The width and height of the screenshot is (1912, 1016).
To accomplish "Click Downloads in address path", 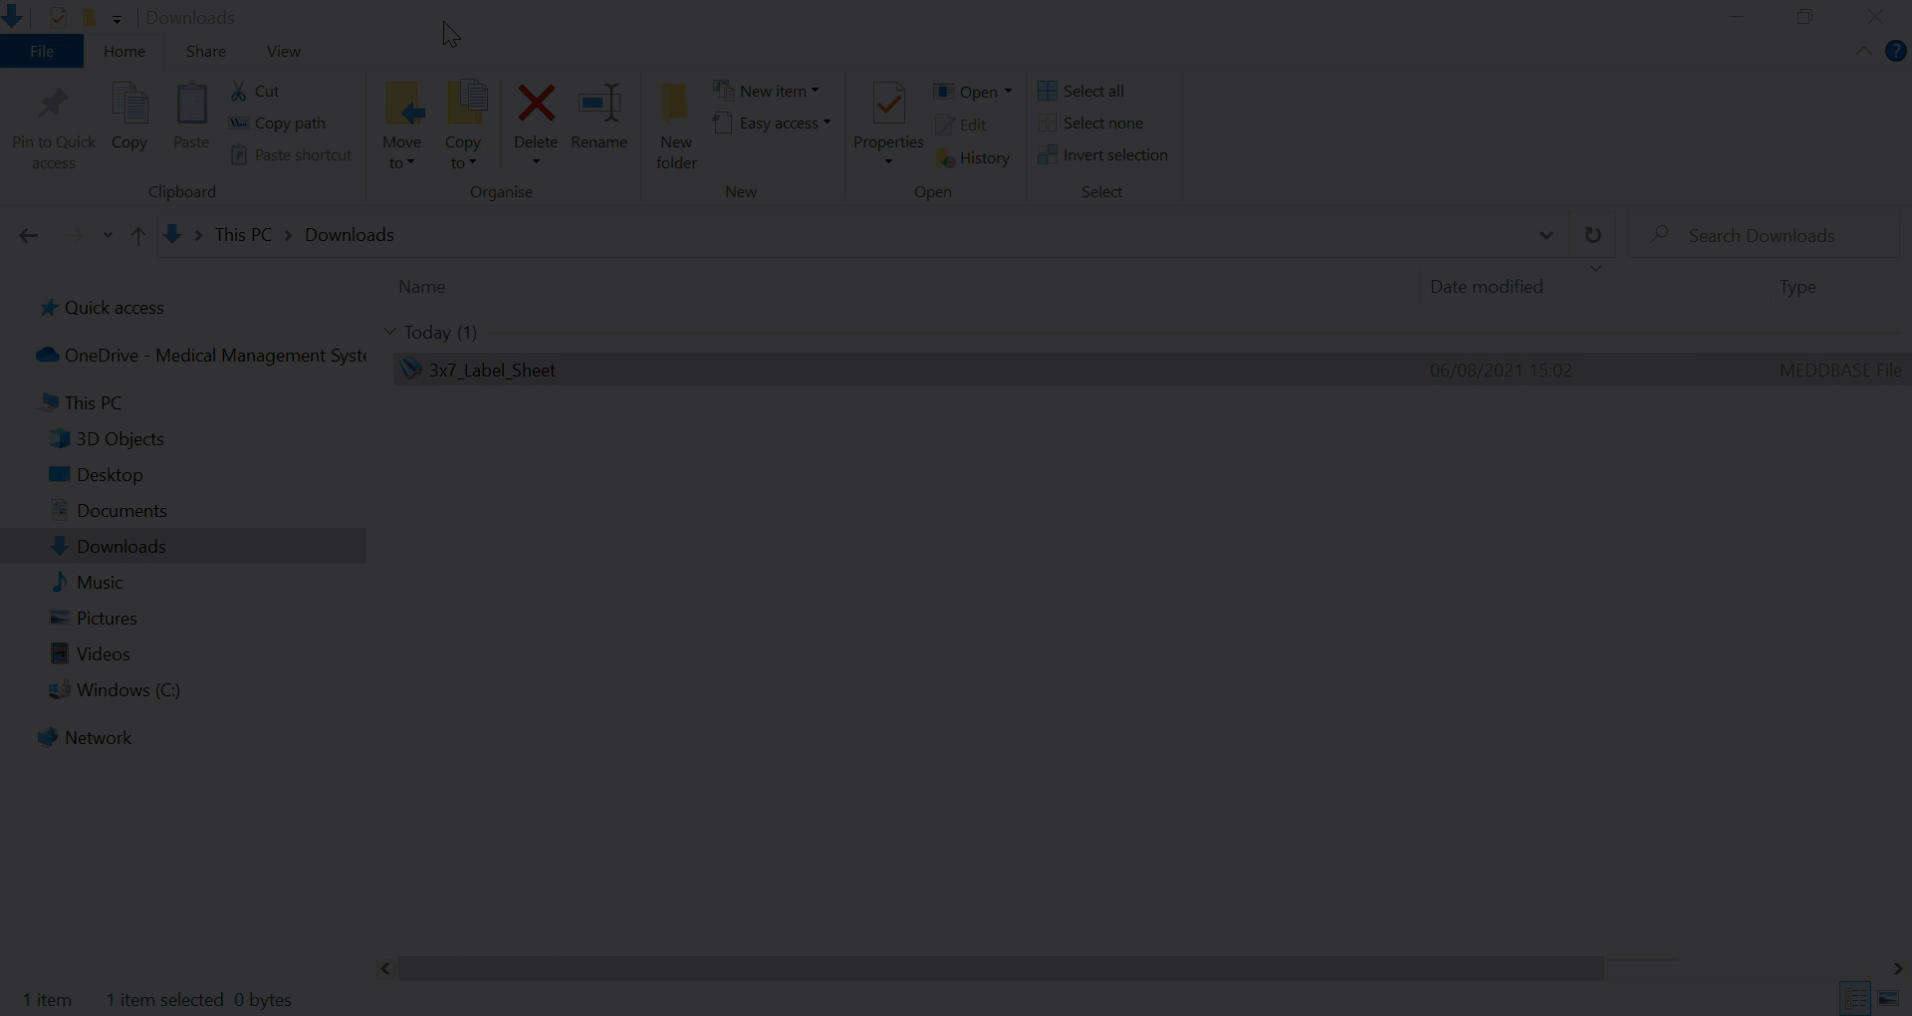I will tap(349, 235).
